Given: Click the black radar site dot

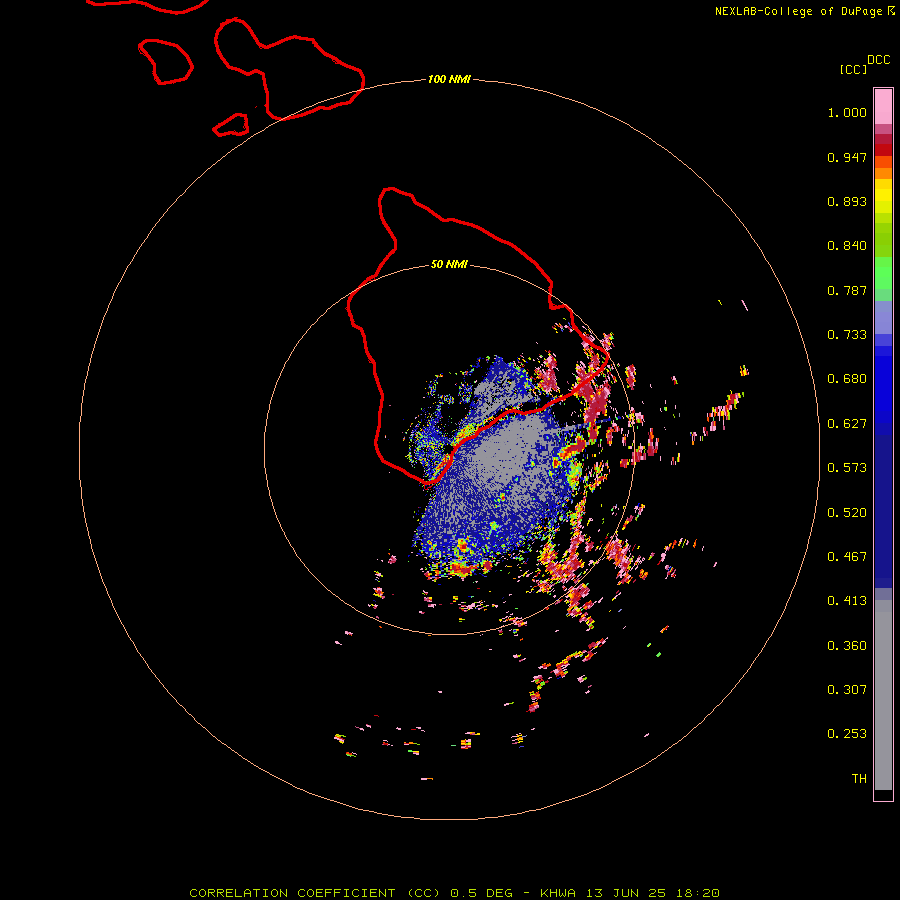Looking at the screenshot, I should click(448, 448).
